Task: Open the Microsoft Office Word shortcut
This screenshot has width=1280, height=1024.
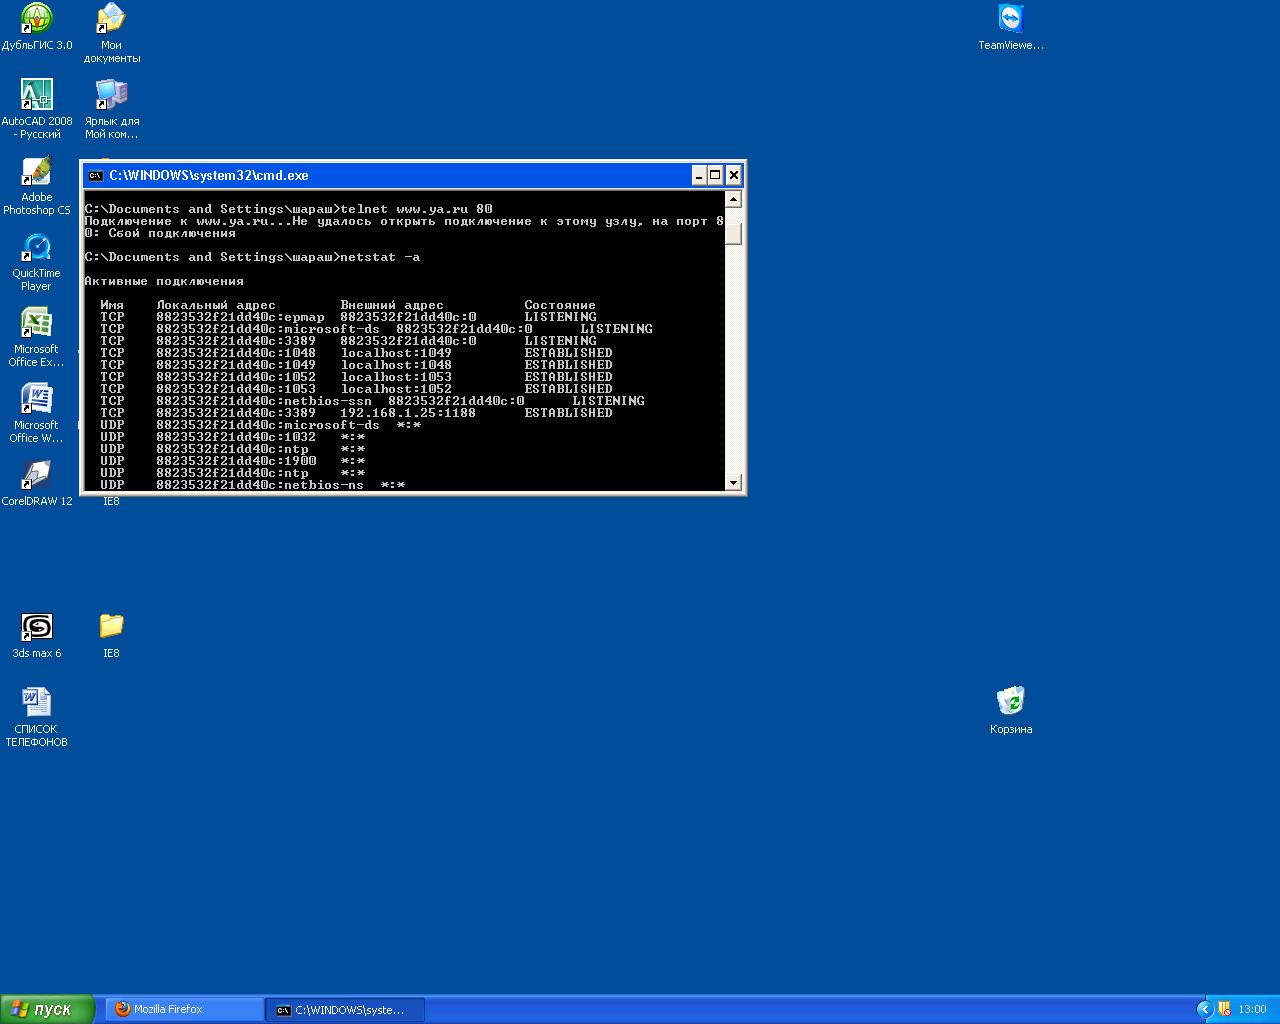Action: point(37,399)
